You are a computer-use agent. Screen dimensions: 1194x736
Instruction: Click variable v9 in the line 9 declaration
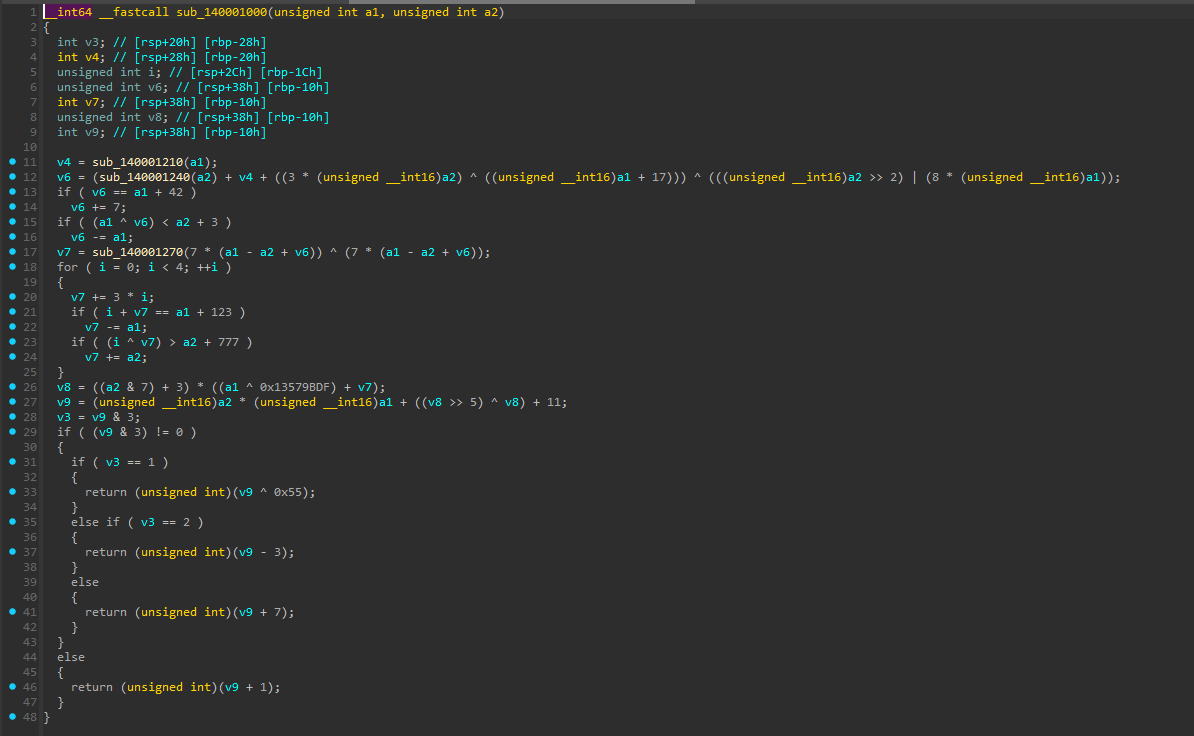(x=92, y=132)
